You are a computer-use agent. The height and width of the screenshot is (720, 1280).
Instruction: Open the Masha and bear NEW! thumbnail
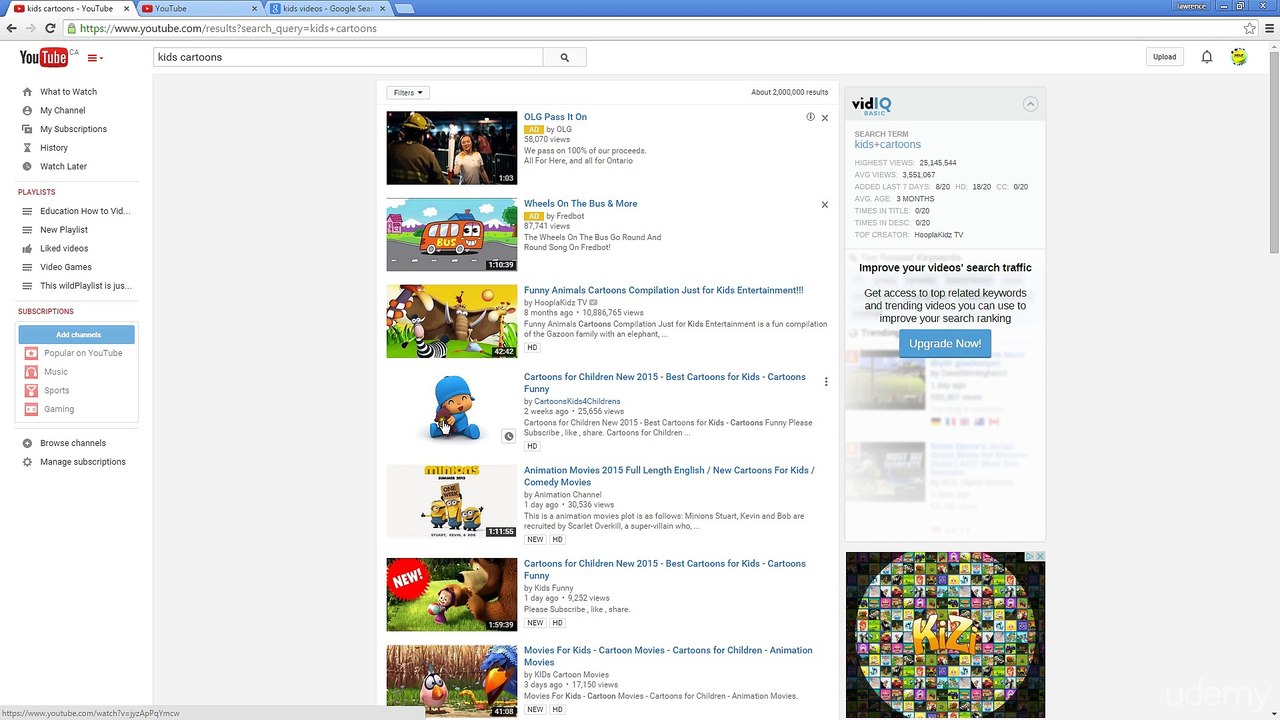pyautogui.click(x=452, y=594)
